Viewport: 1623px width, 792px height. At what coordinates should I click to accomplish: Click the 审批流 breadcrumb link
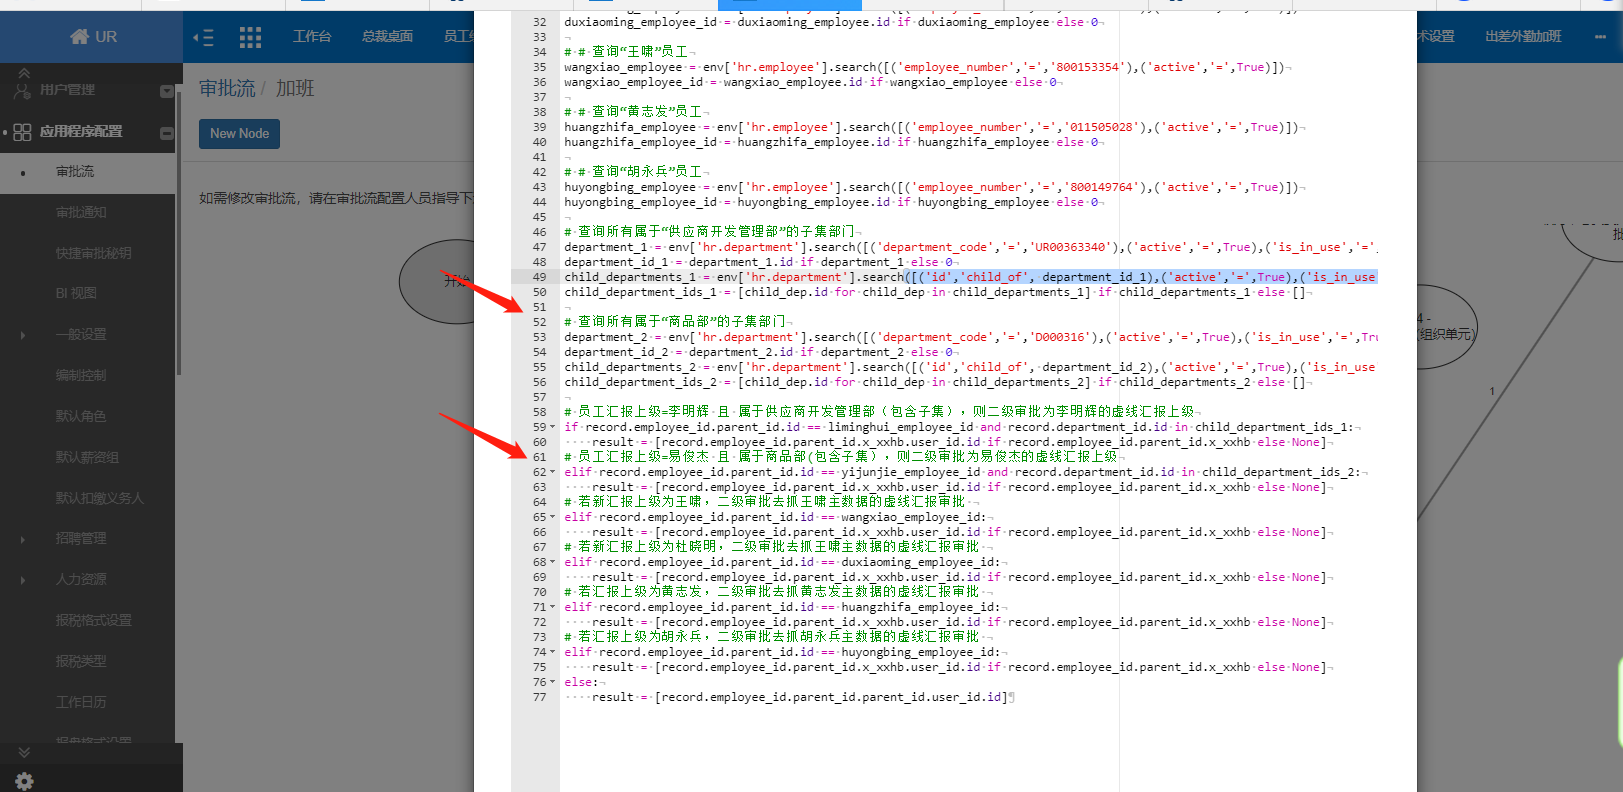click(x=227, y=89)
